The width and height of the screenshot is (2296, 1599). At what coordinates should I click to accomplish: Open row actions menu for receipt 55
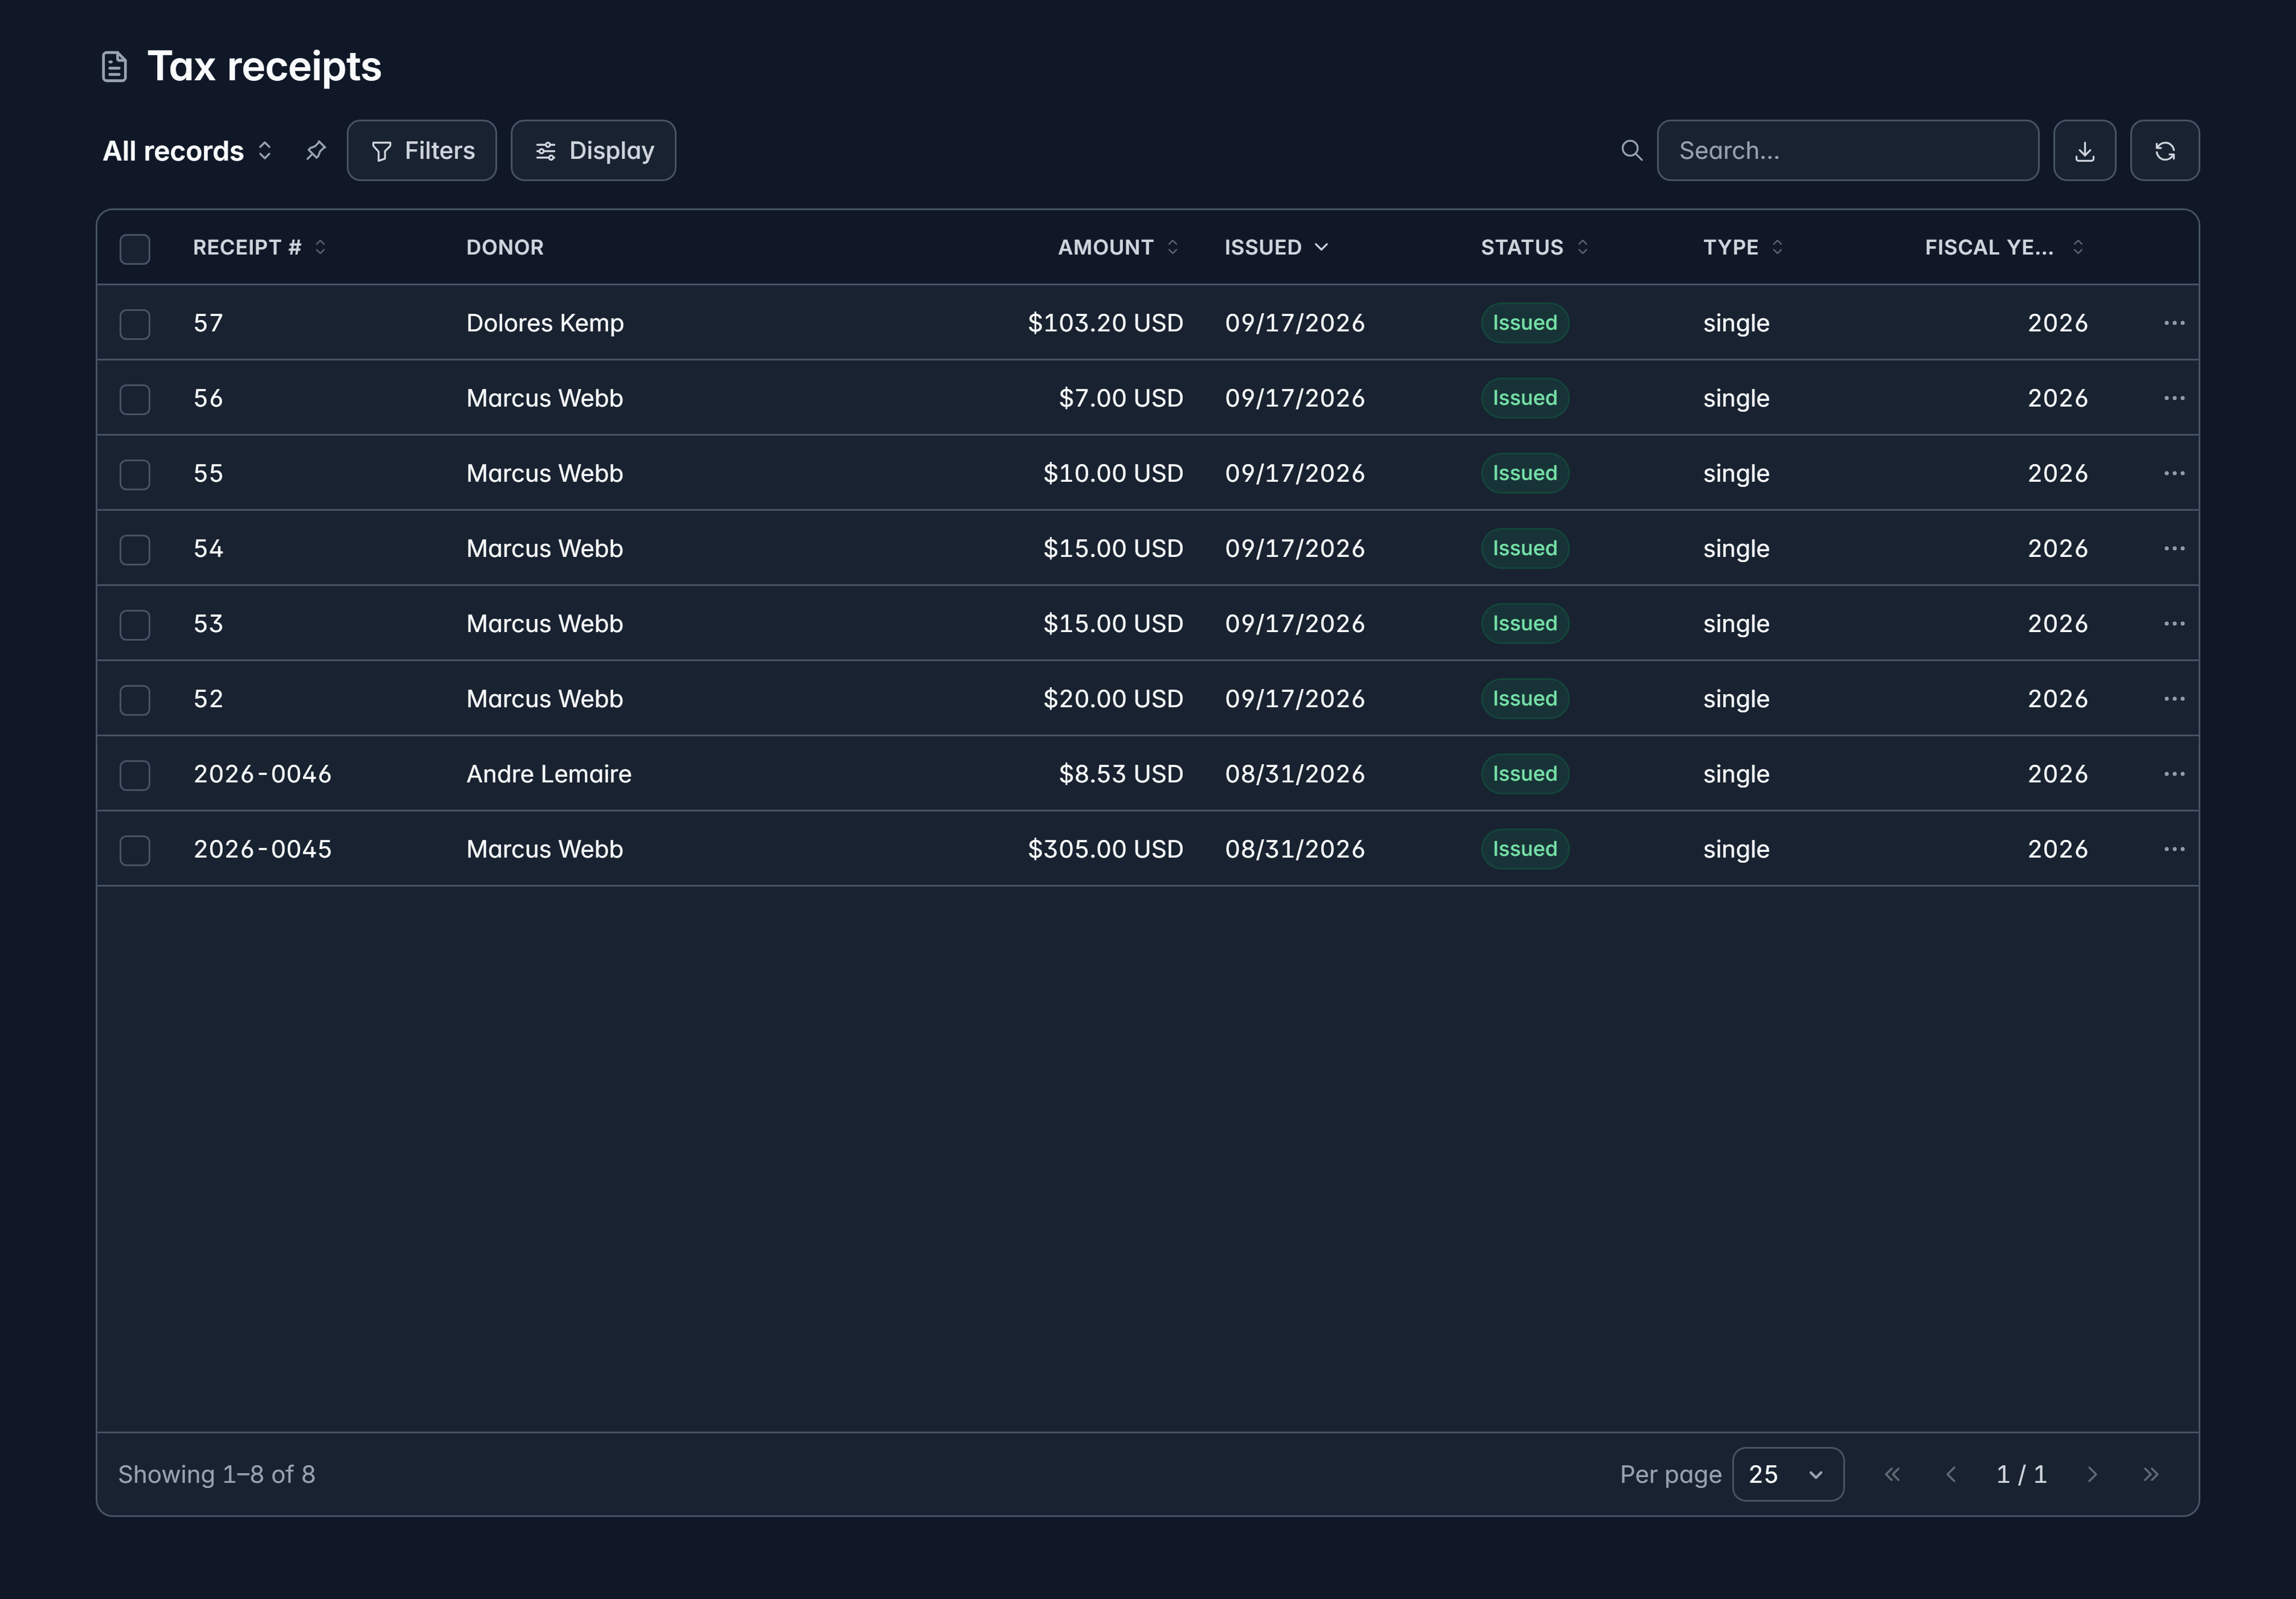[x=2173, y=473]
